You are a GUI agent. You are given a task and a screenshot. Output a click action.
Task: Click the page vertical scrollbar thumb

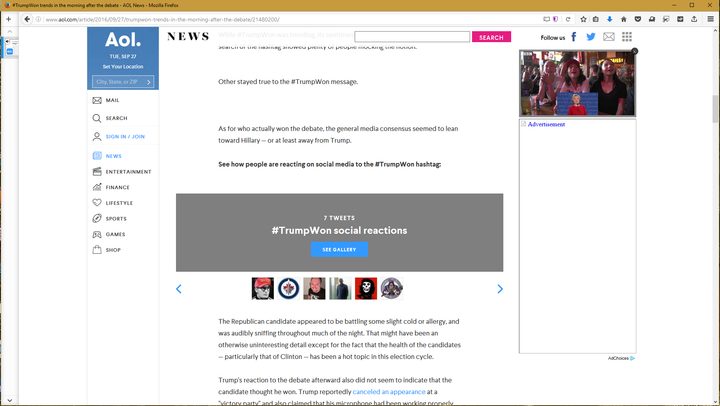[715, 108]
